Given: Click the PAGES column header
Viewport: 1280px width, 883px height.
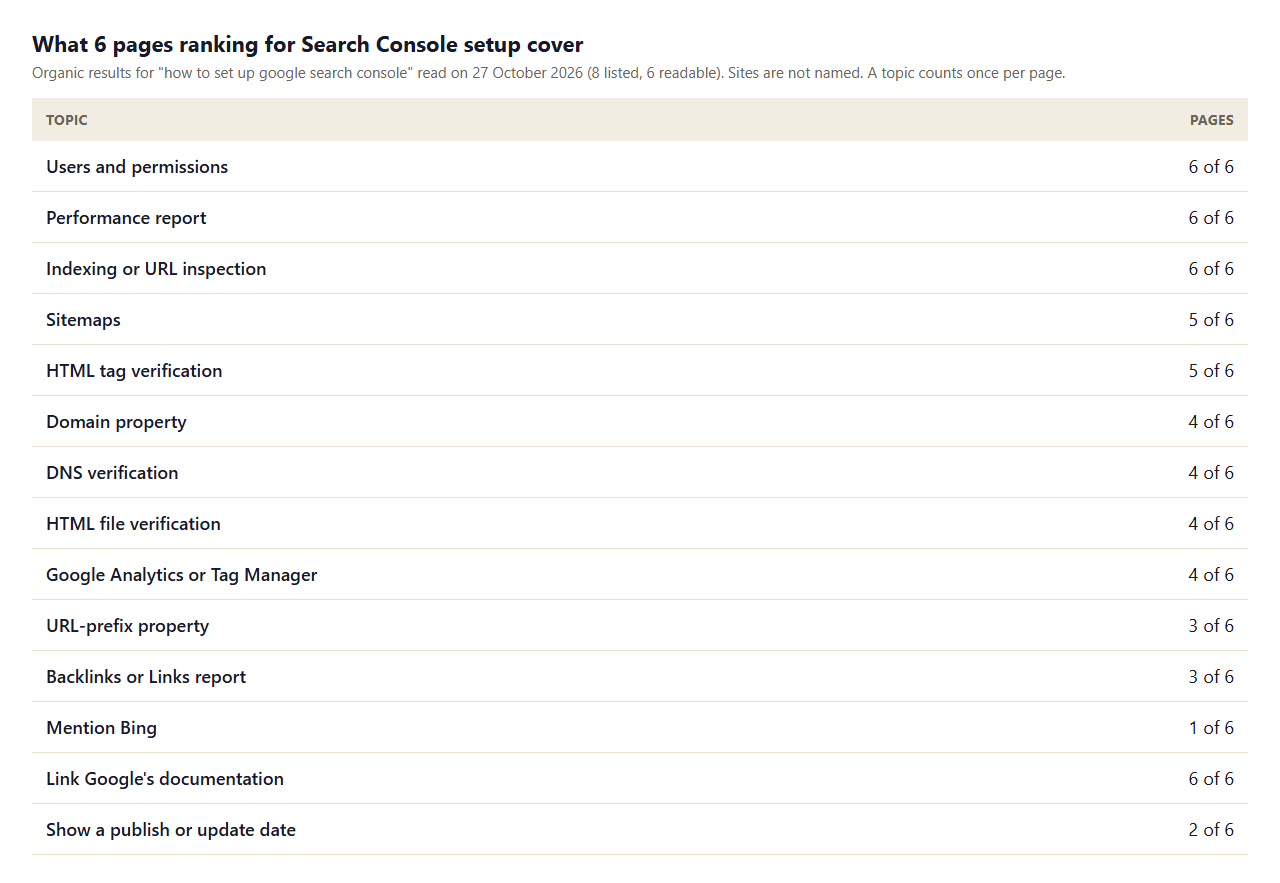Looking at the screenshot, I should click(1212, 120).
